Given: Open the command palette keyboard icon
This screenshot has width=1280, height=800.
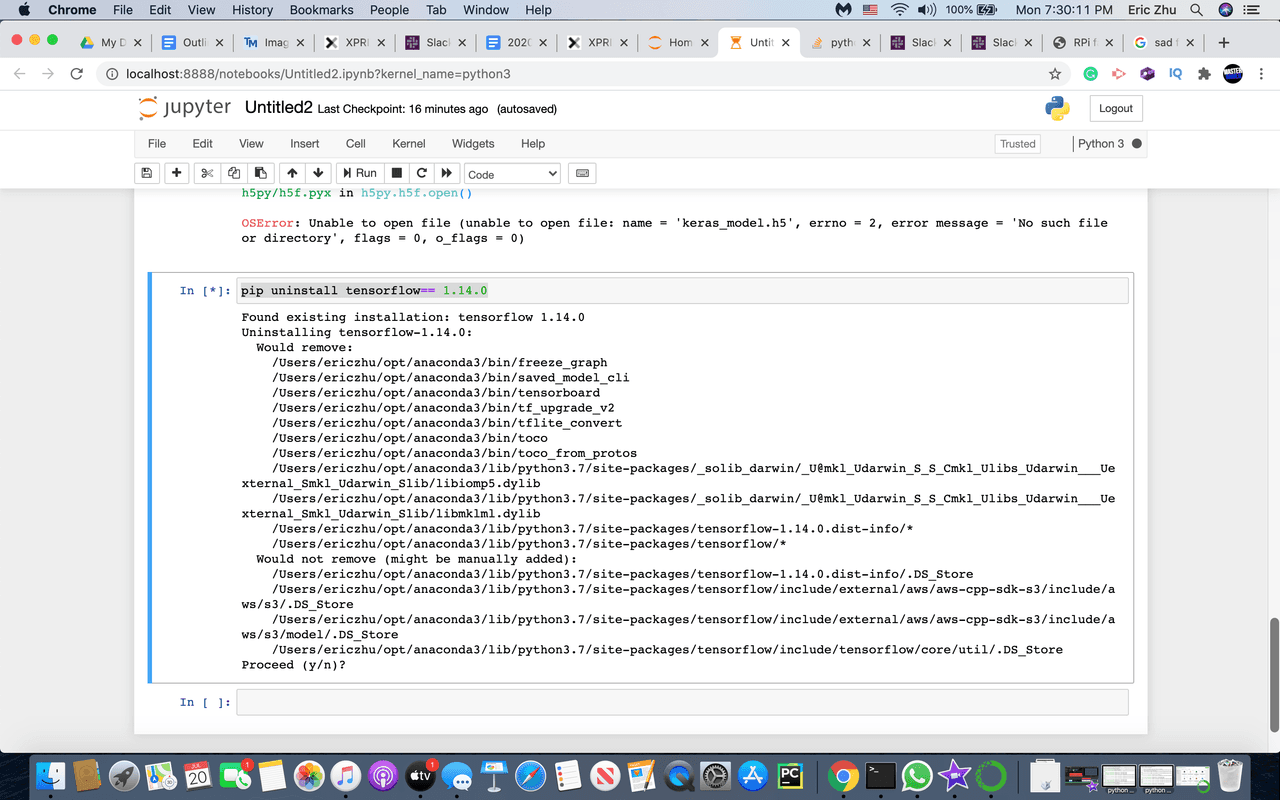Looking at the screenshot, I should 583,173.
